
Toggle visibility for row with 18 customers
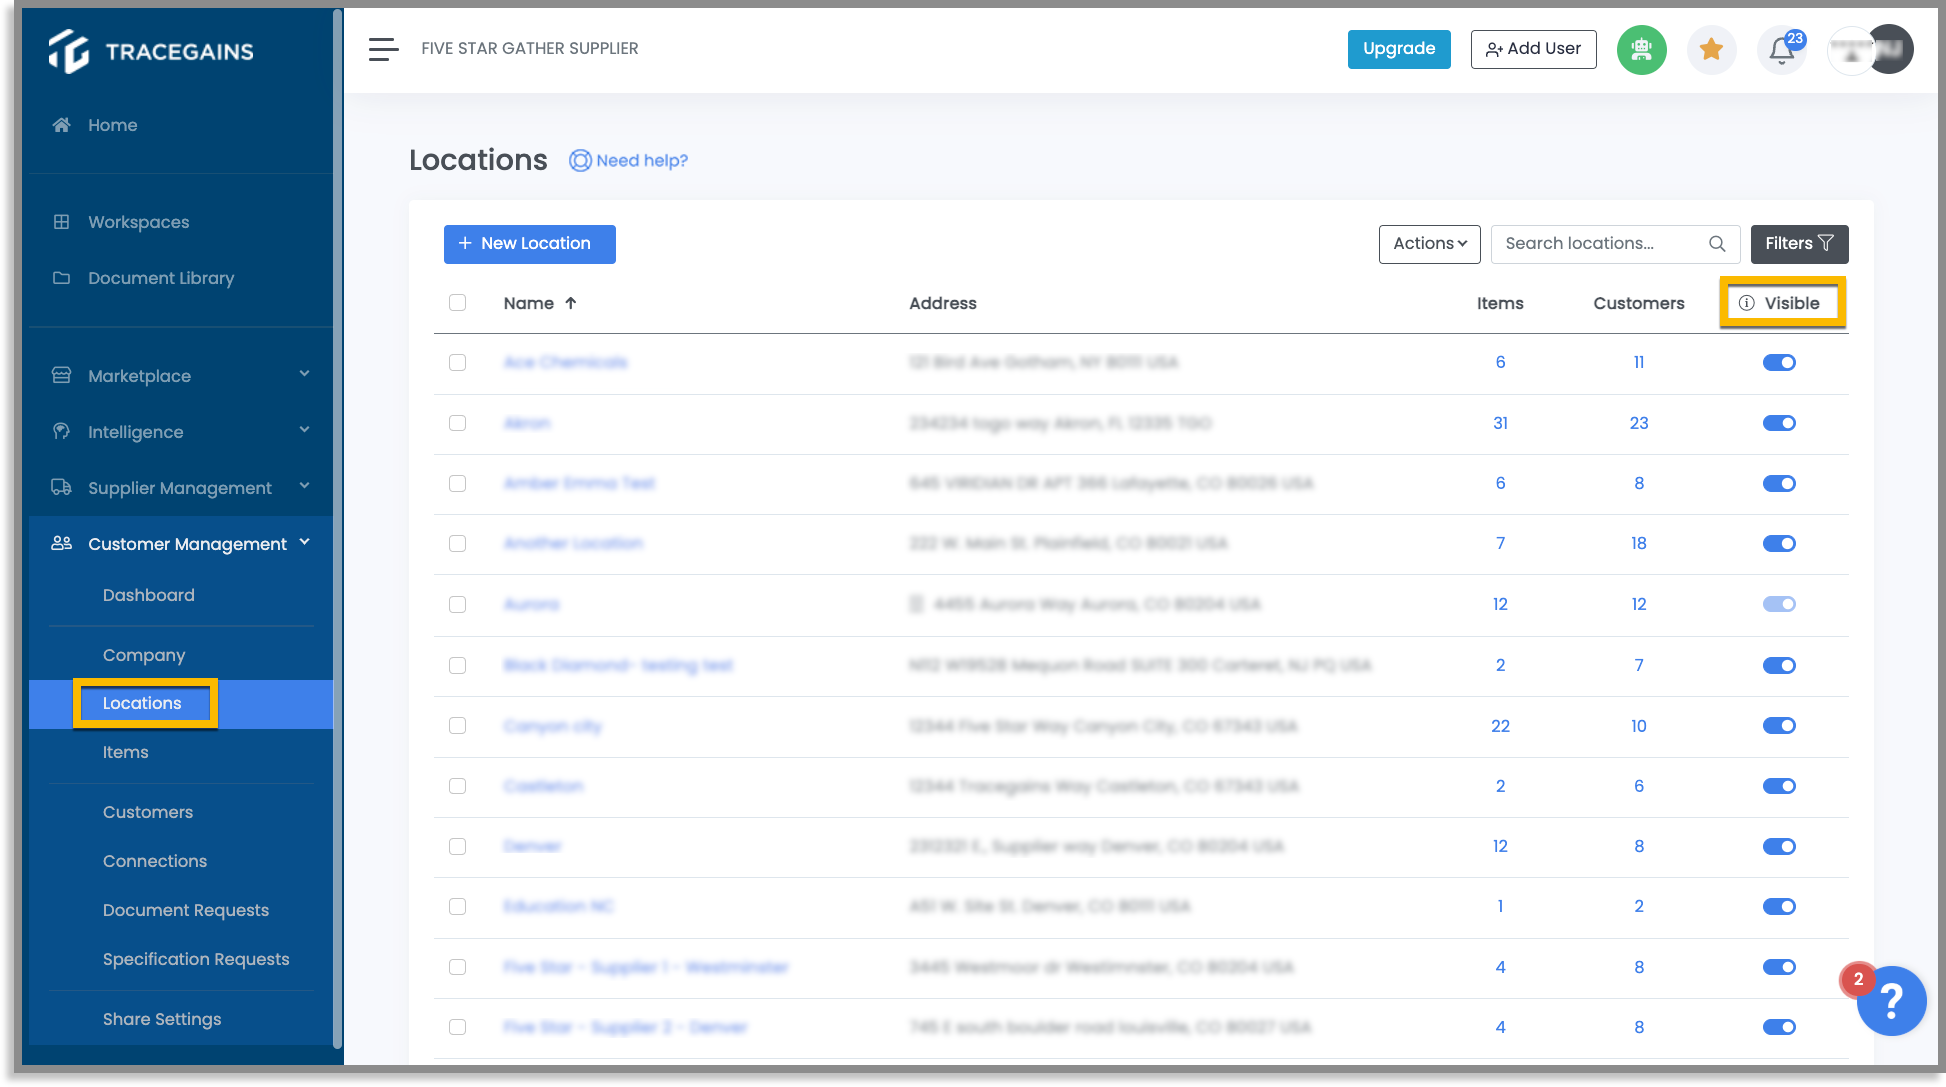[1779, 544]
